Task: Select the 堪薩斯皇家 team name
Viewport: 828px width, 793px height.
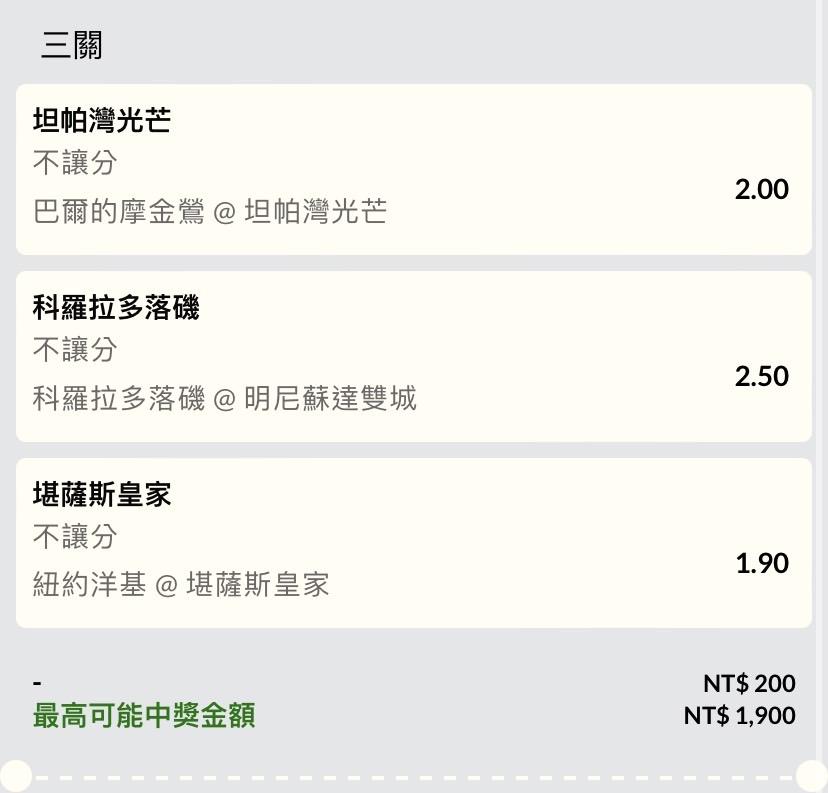Action: click(x=102, y=494)
